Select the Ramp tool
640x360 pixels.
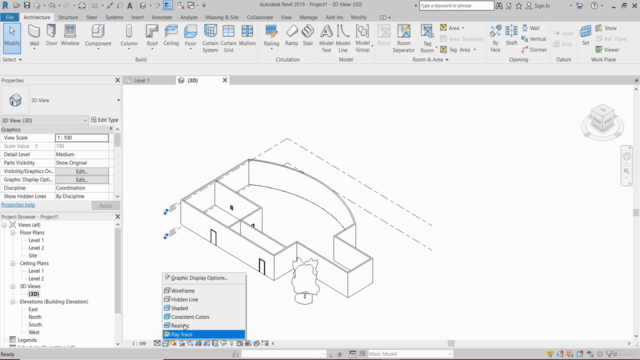pos(291,35)
